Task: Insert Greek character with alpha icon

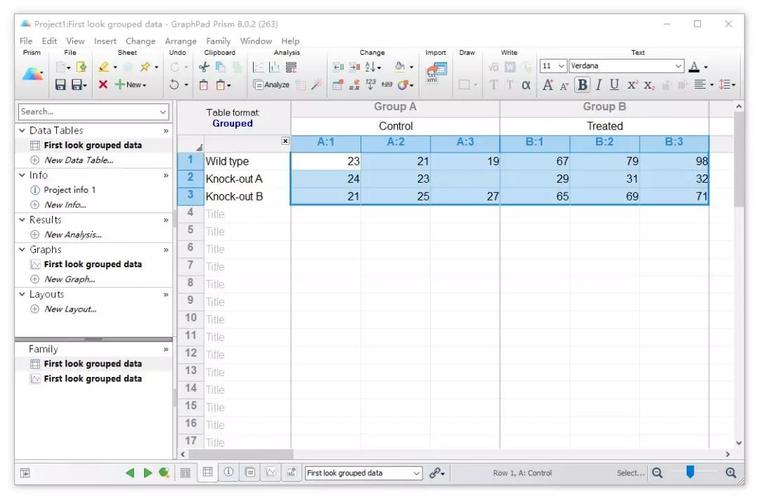Action: (x=526, y=85)
